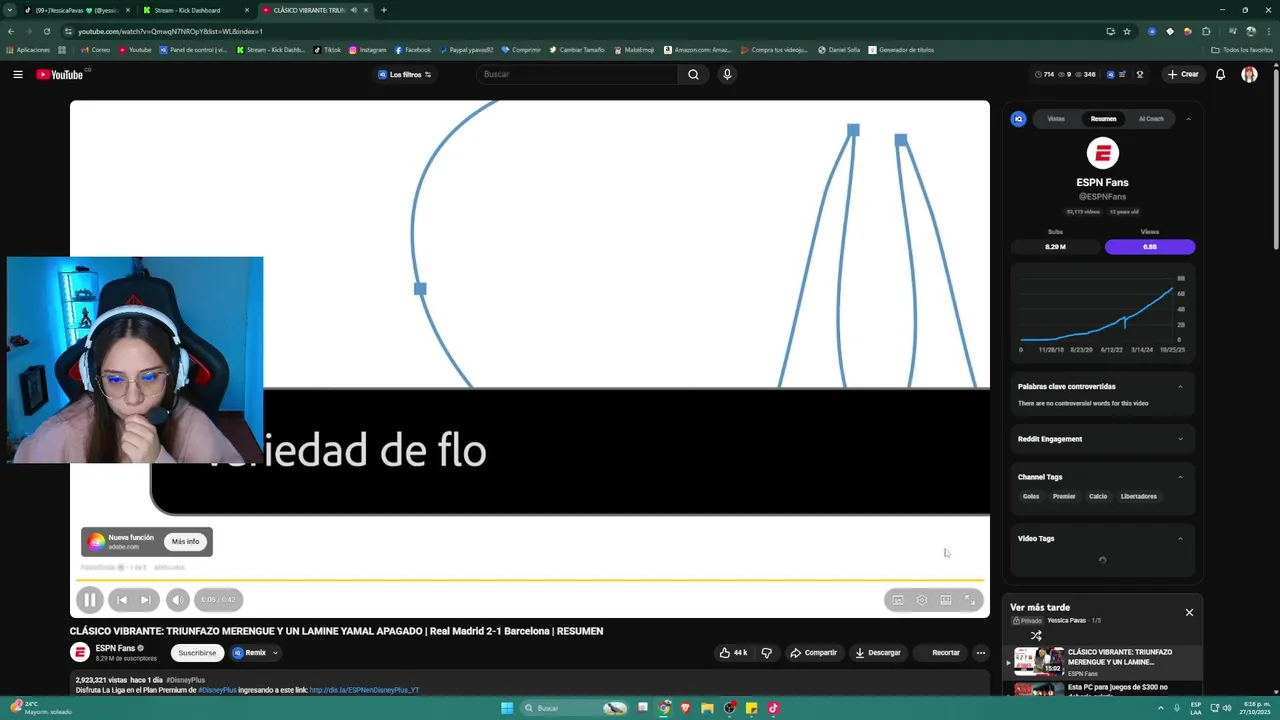Switch to the AI Coach tab
The width and height of the screenshot is (1280, 720).
1151,119
